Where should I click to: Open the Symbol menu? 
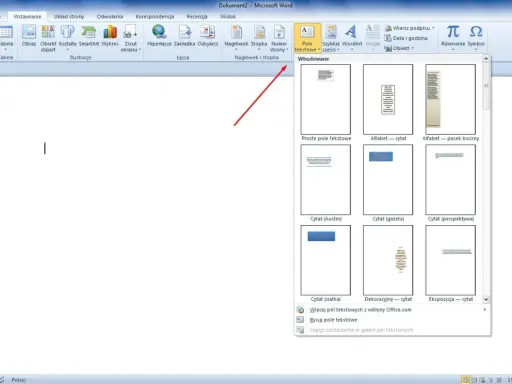coord(476,38)
